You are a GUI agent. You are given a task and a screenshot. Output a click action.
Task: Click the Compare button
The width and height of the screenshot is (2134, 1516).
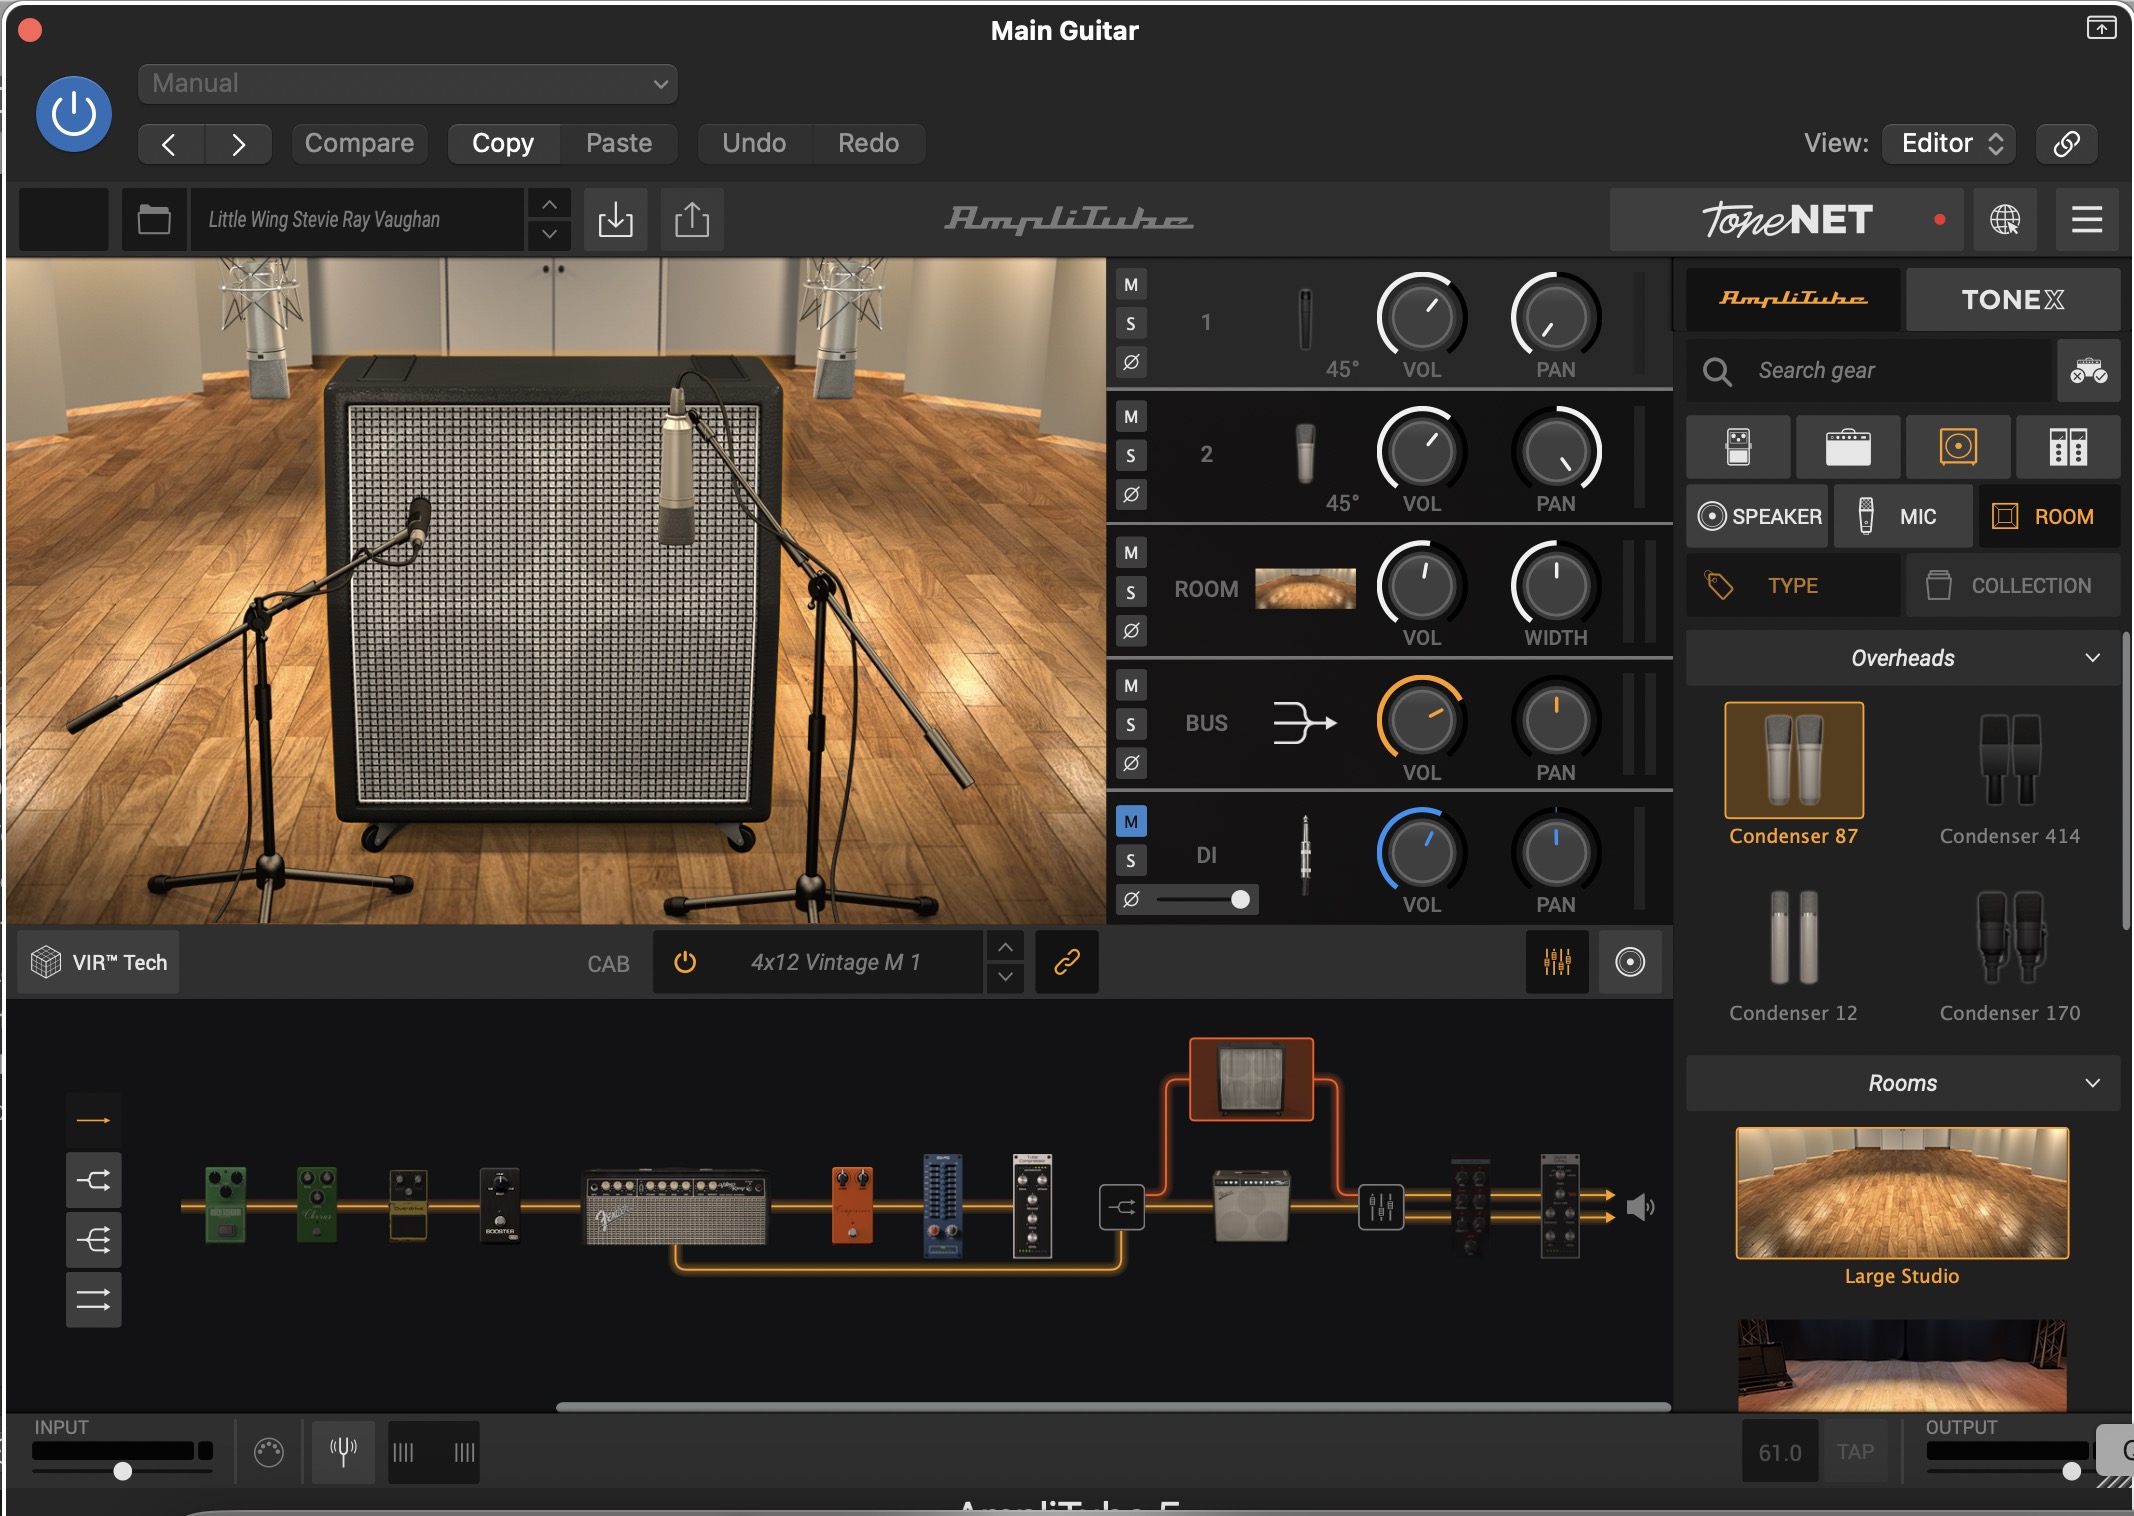359,143
